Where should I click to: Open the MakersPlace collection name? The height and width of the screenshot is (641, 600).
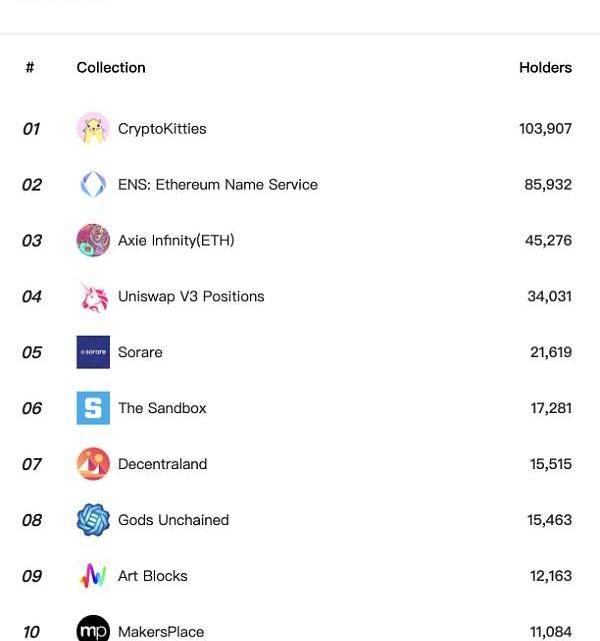(161, 632)
